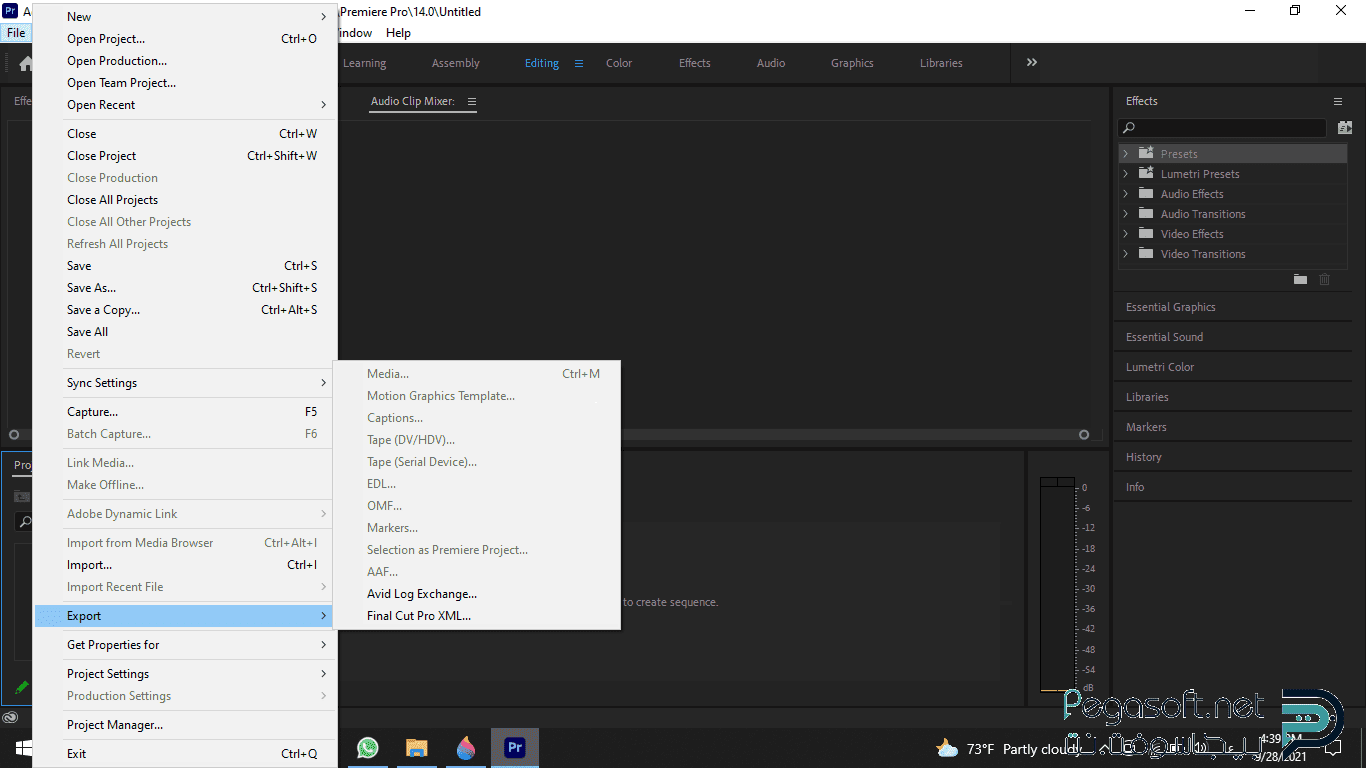Open the Project Settings submenu
1366x768 pixels.
coord(185,674)
